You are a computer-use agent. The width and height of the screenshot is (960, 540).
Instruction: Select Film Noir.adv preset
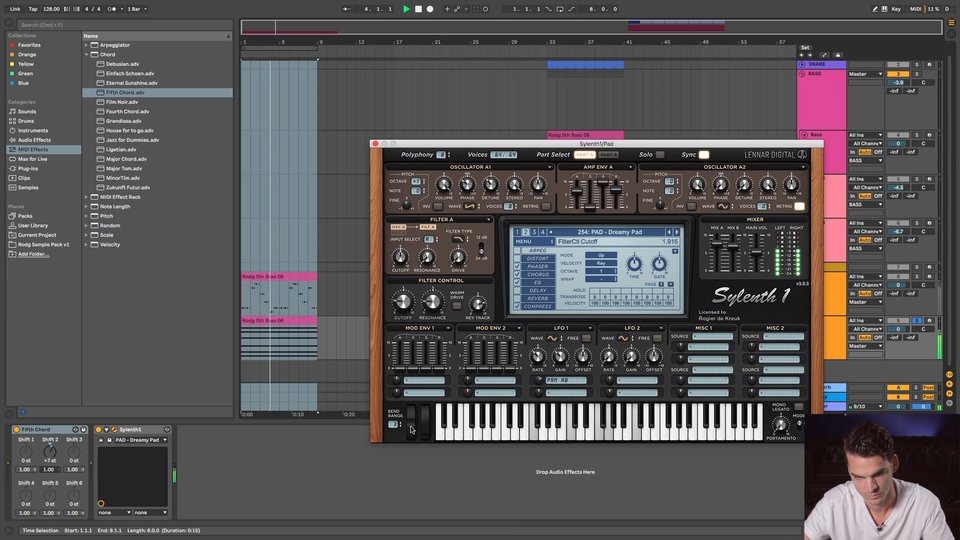122,102
